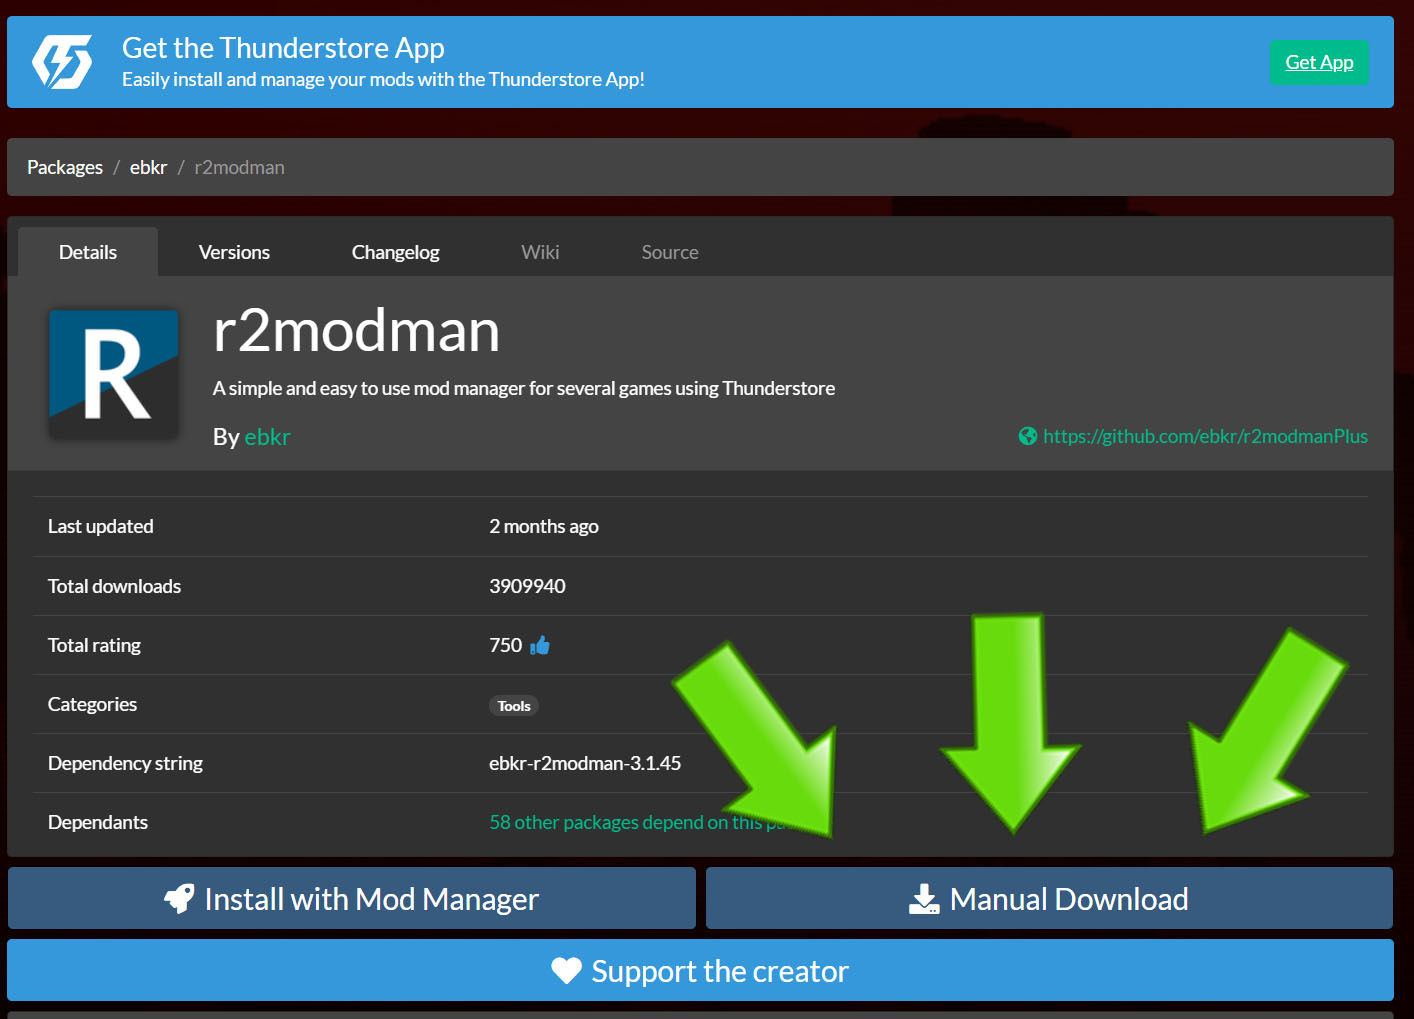The width and height of the screenshot is (1414, 1019).
Task: Click the 'Total rating' row label
Action: [95, 645]
